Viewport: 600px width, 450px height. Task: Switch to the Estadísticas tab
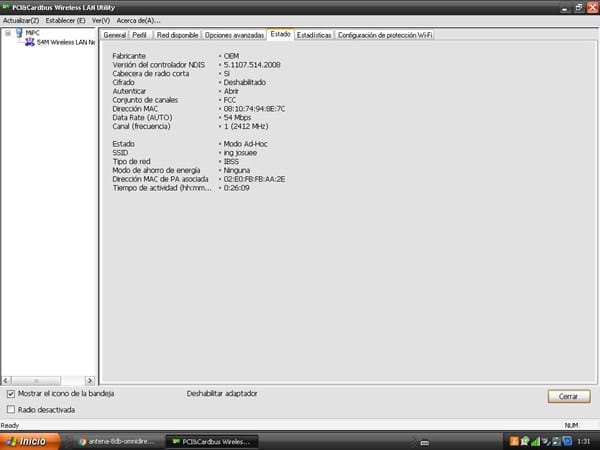click(314, 35)
